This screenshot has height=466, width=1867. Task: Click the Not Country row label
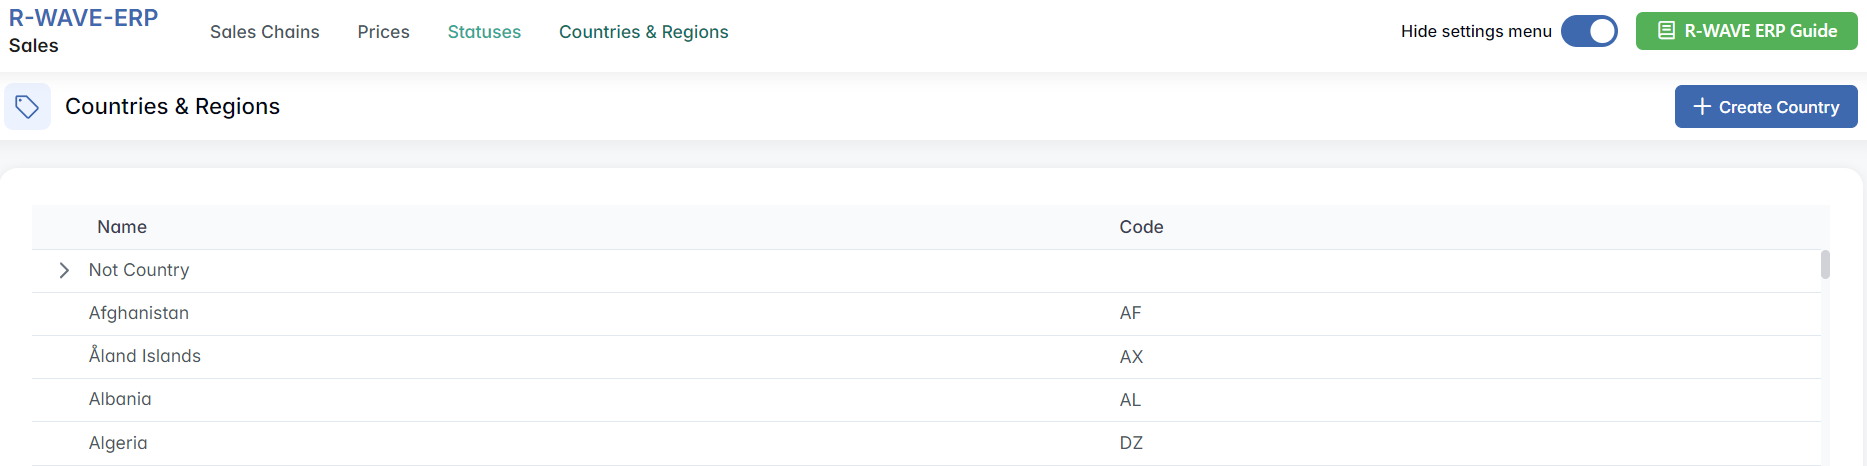click(139, 270)
